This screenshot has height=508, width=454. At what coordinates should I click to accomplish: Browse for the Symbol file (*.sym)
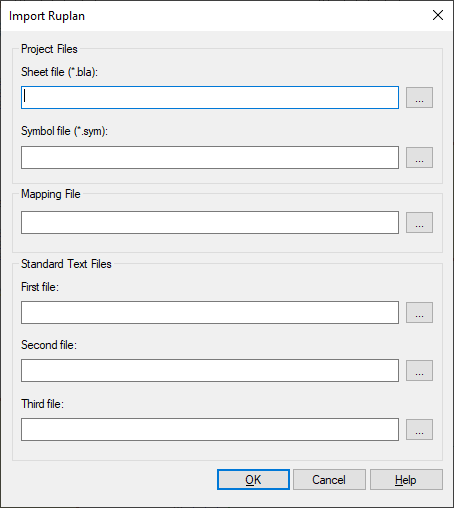point(419,157)
